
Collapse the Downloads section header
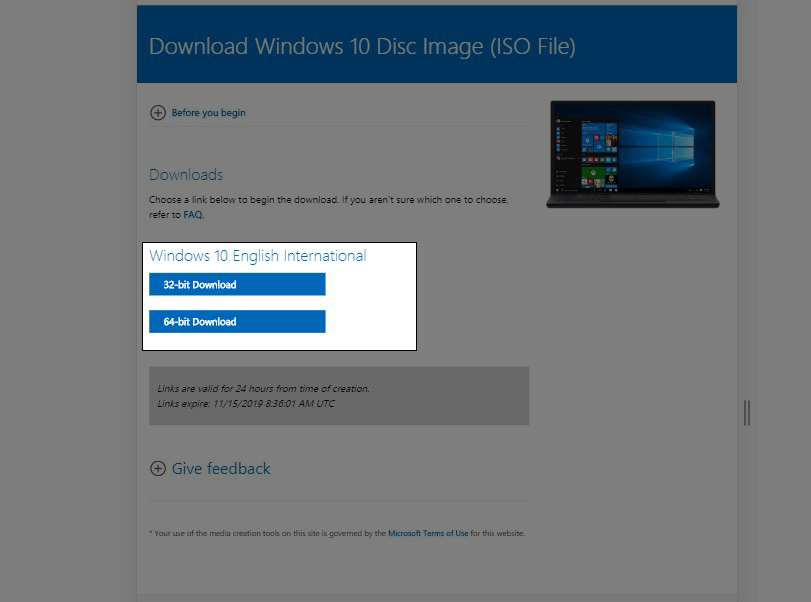click(186, 174)
